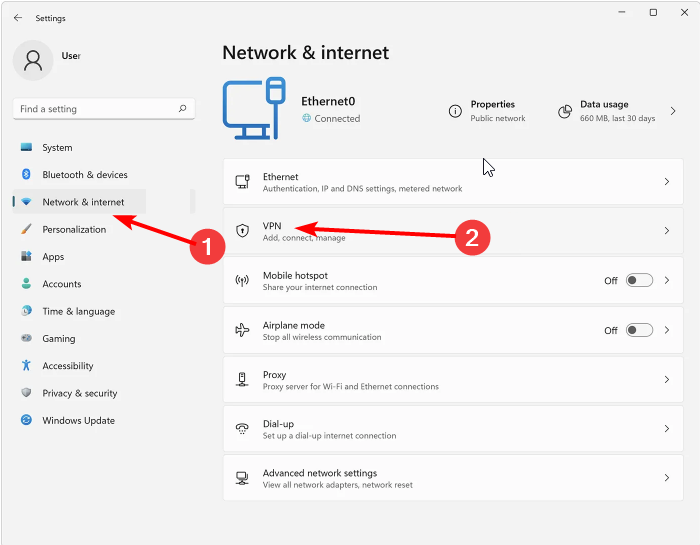
Task: Open the VPN Add, connect, manage entry
Action: pos(453,231)
